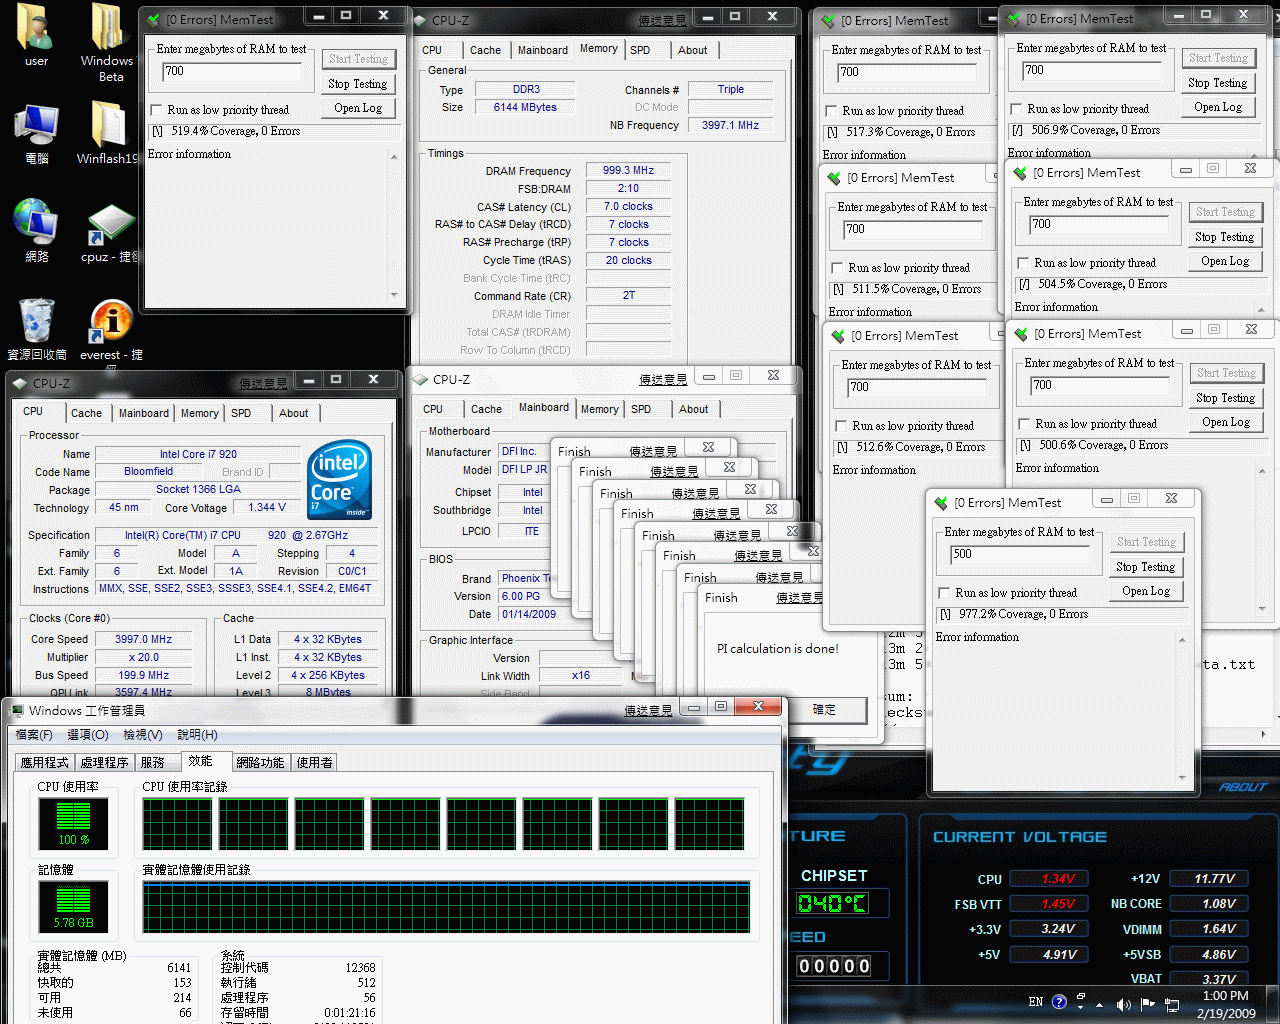Image resolution: width=1280 pixels, height=1024 pixels.
Task: Click the network connection tray icon
Action: 1172,1003
